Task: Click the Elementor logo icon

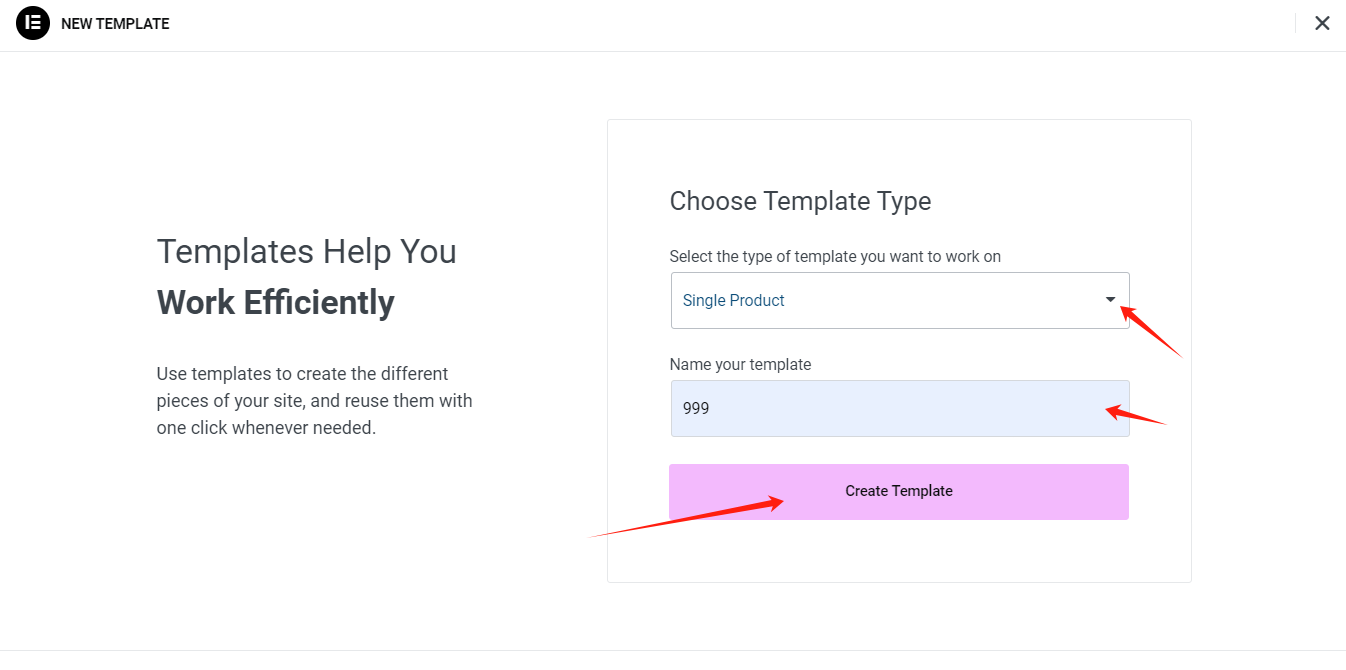Action: point(33,23)
